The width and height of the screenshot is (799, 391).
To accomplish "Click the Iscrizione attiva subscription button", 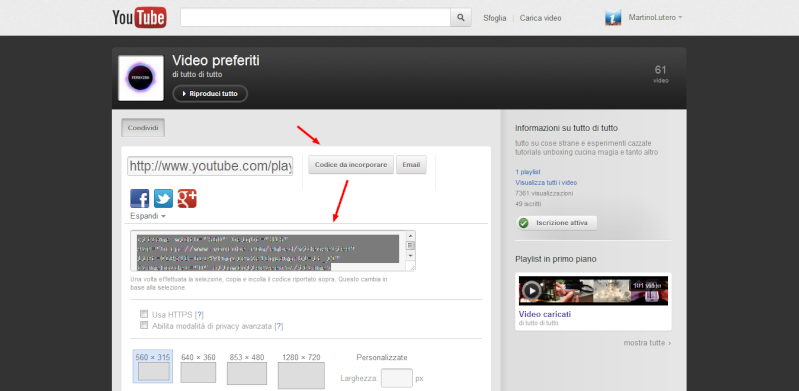I will pos(556,223).
